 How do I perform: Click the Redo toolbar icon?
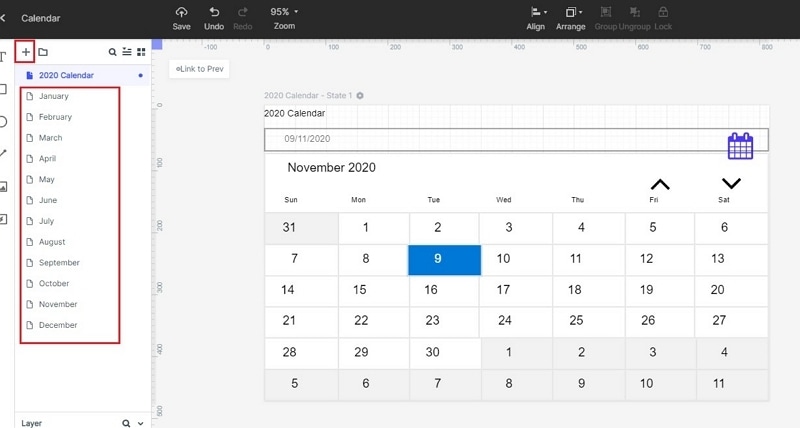(x=242, y=18)
